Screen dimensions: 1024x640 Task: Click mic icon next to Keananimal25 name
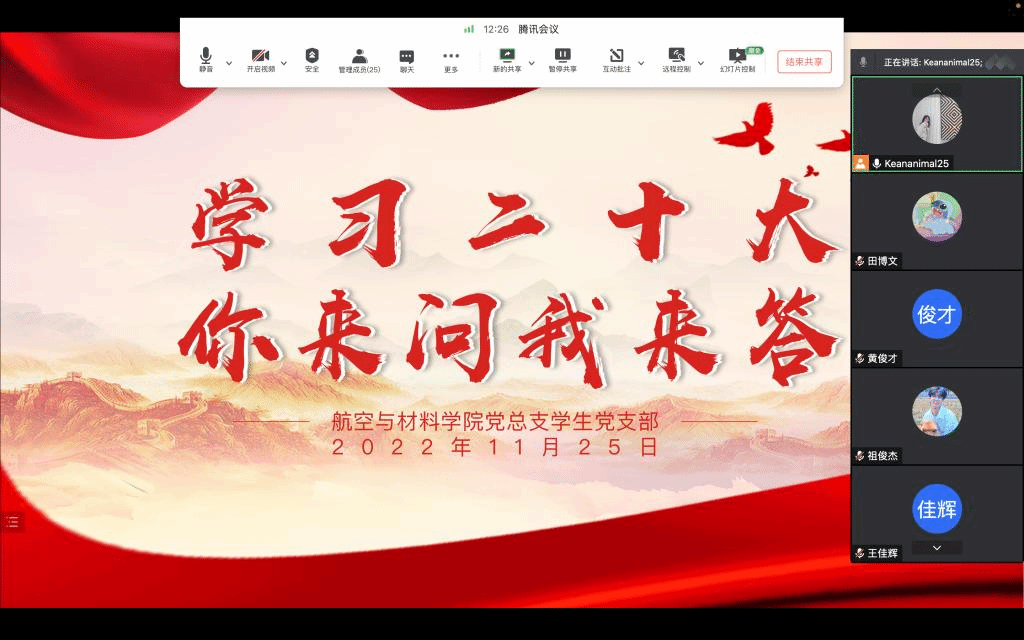(x=876, y=163)
